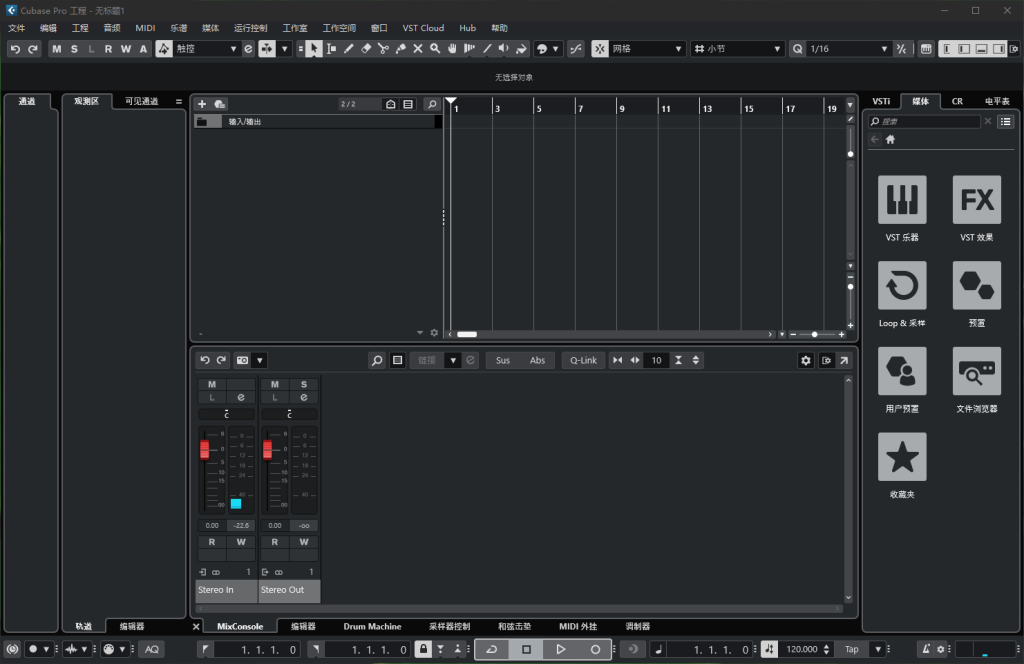
Task: Select the Glue tool
Action: tap(400, 49)
